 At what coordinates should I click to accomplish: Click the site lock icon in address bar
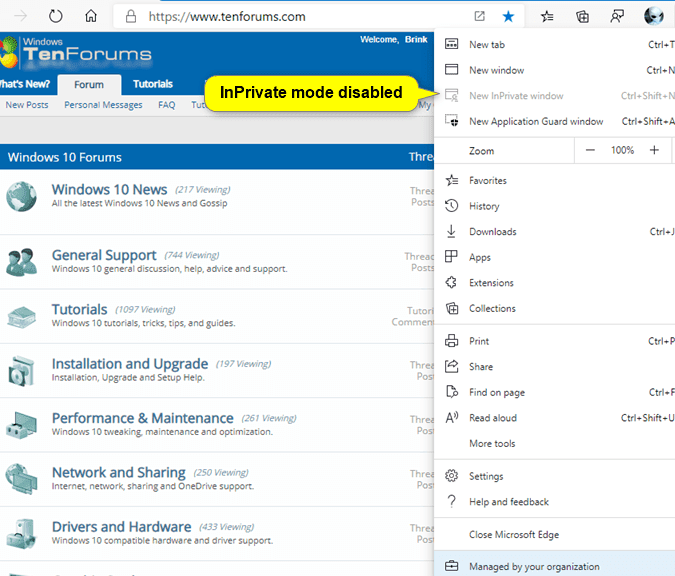click(131, 16)
